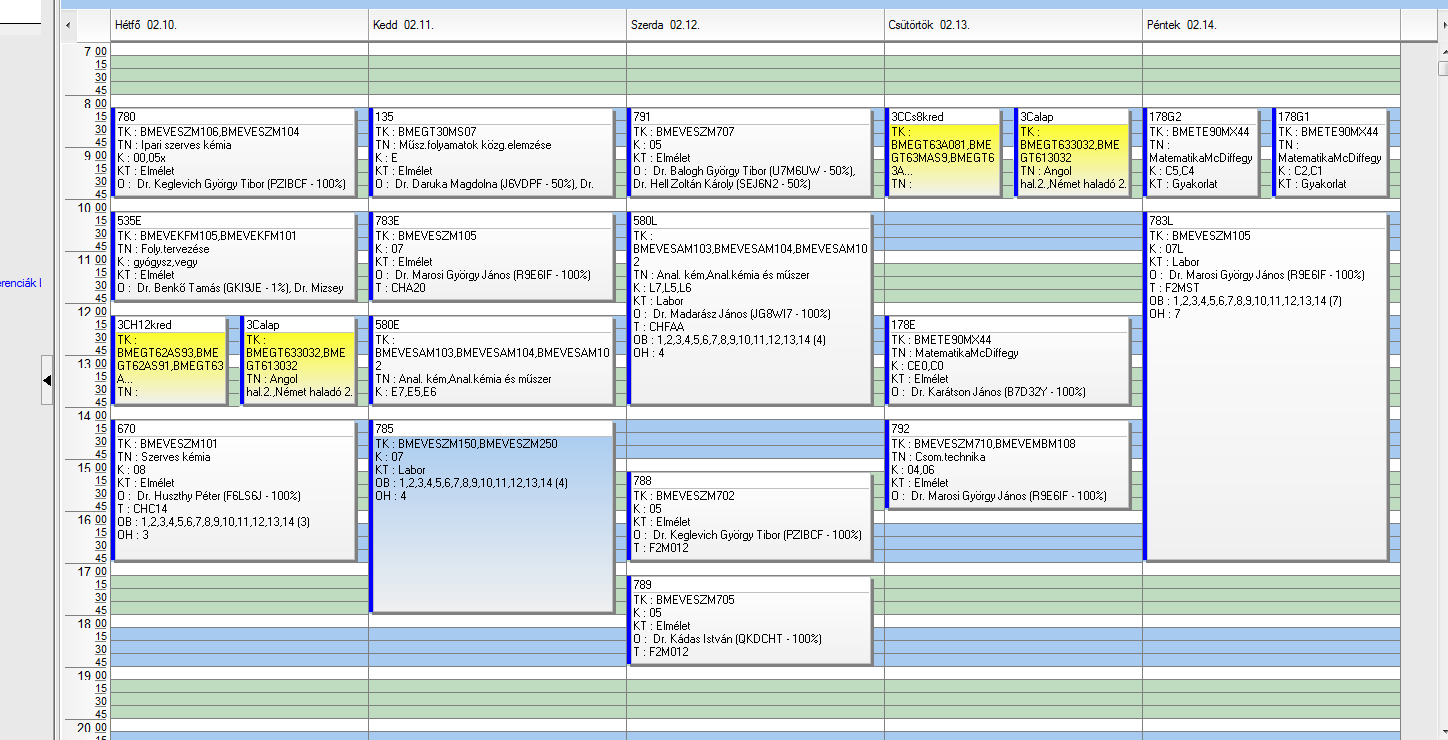This screenshot has width=1448, height=740.
Task: Select the Csütörtök 02.13. day header
Action: point(1013,25)
